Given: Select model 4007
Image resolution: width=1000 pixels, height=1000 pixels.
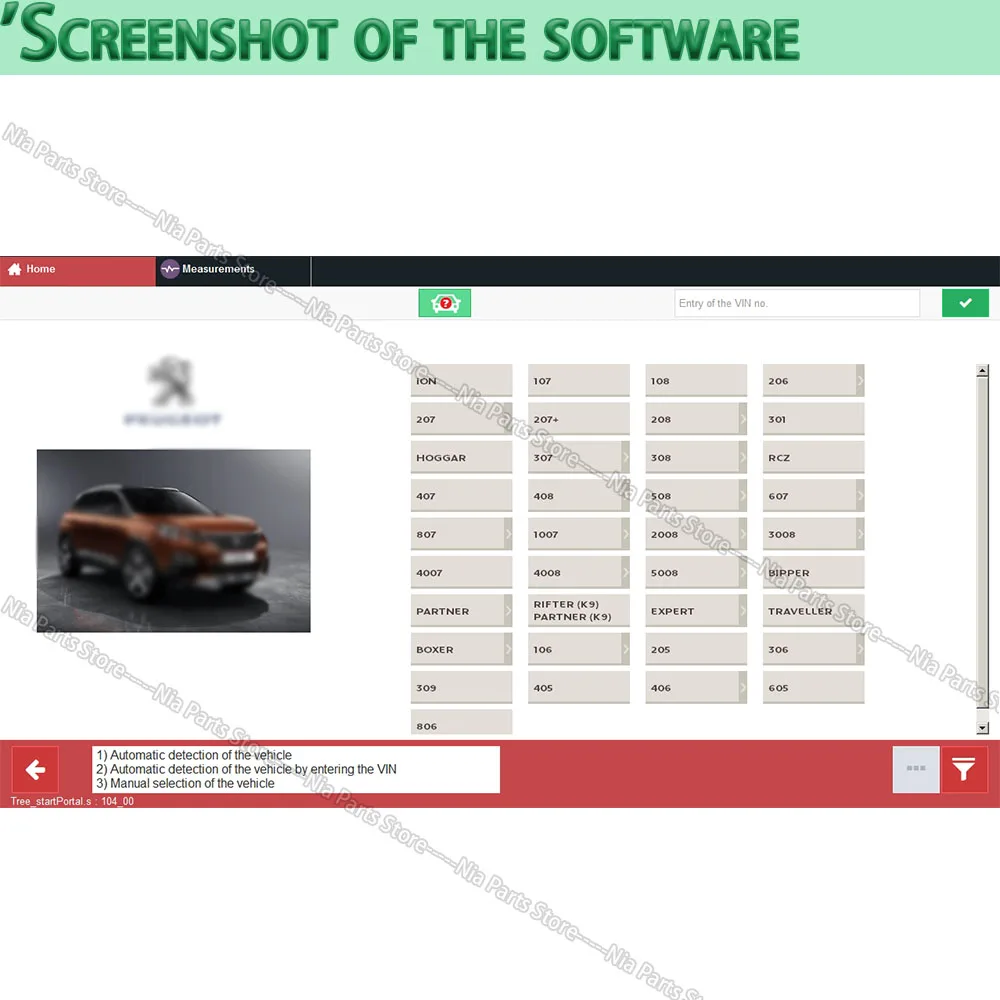Looking at the screenshot, I should 461,572.
